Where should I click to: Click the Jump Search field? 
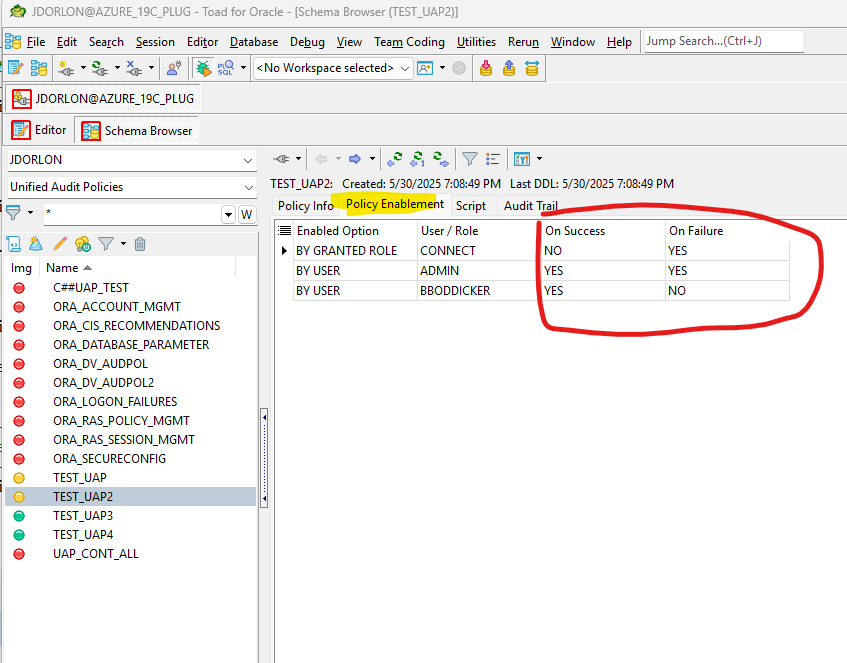(724, 41)
